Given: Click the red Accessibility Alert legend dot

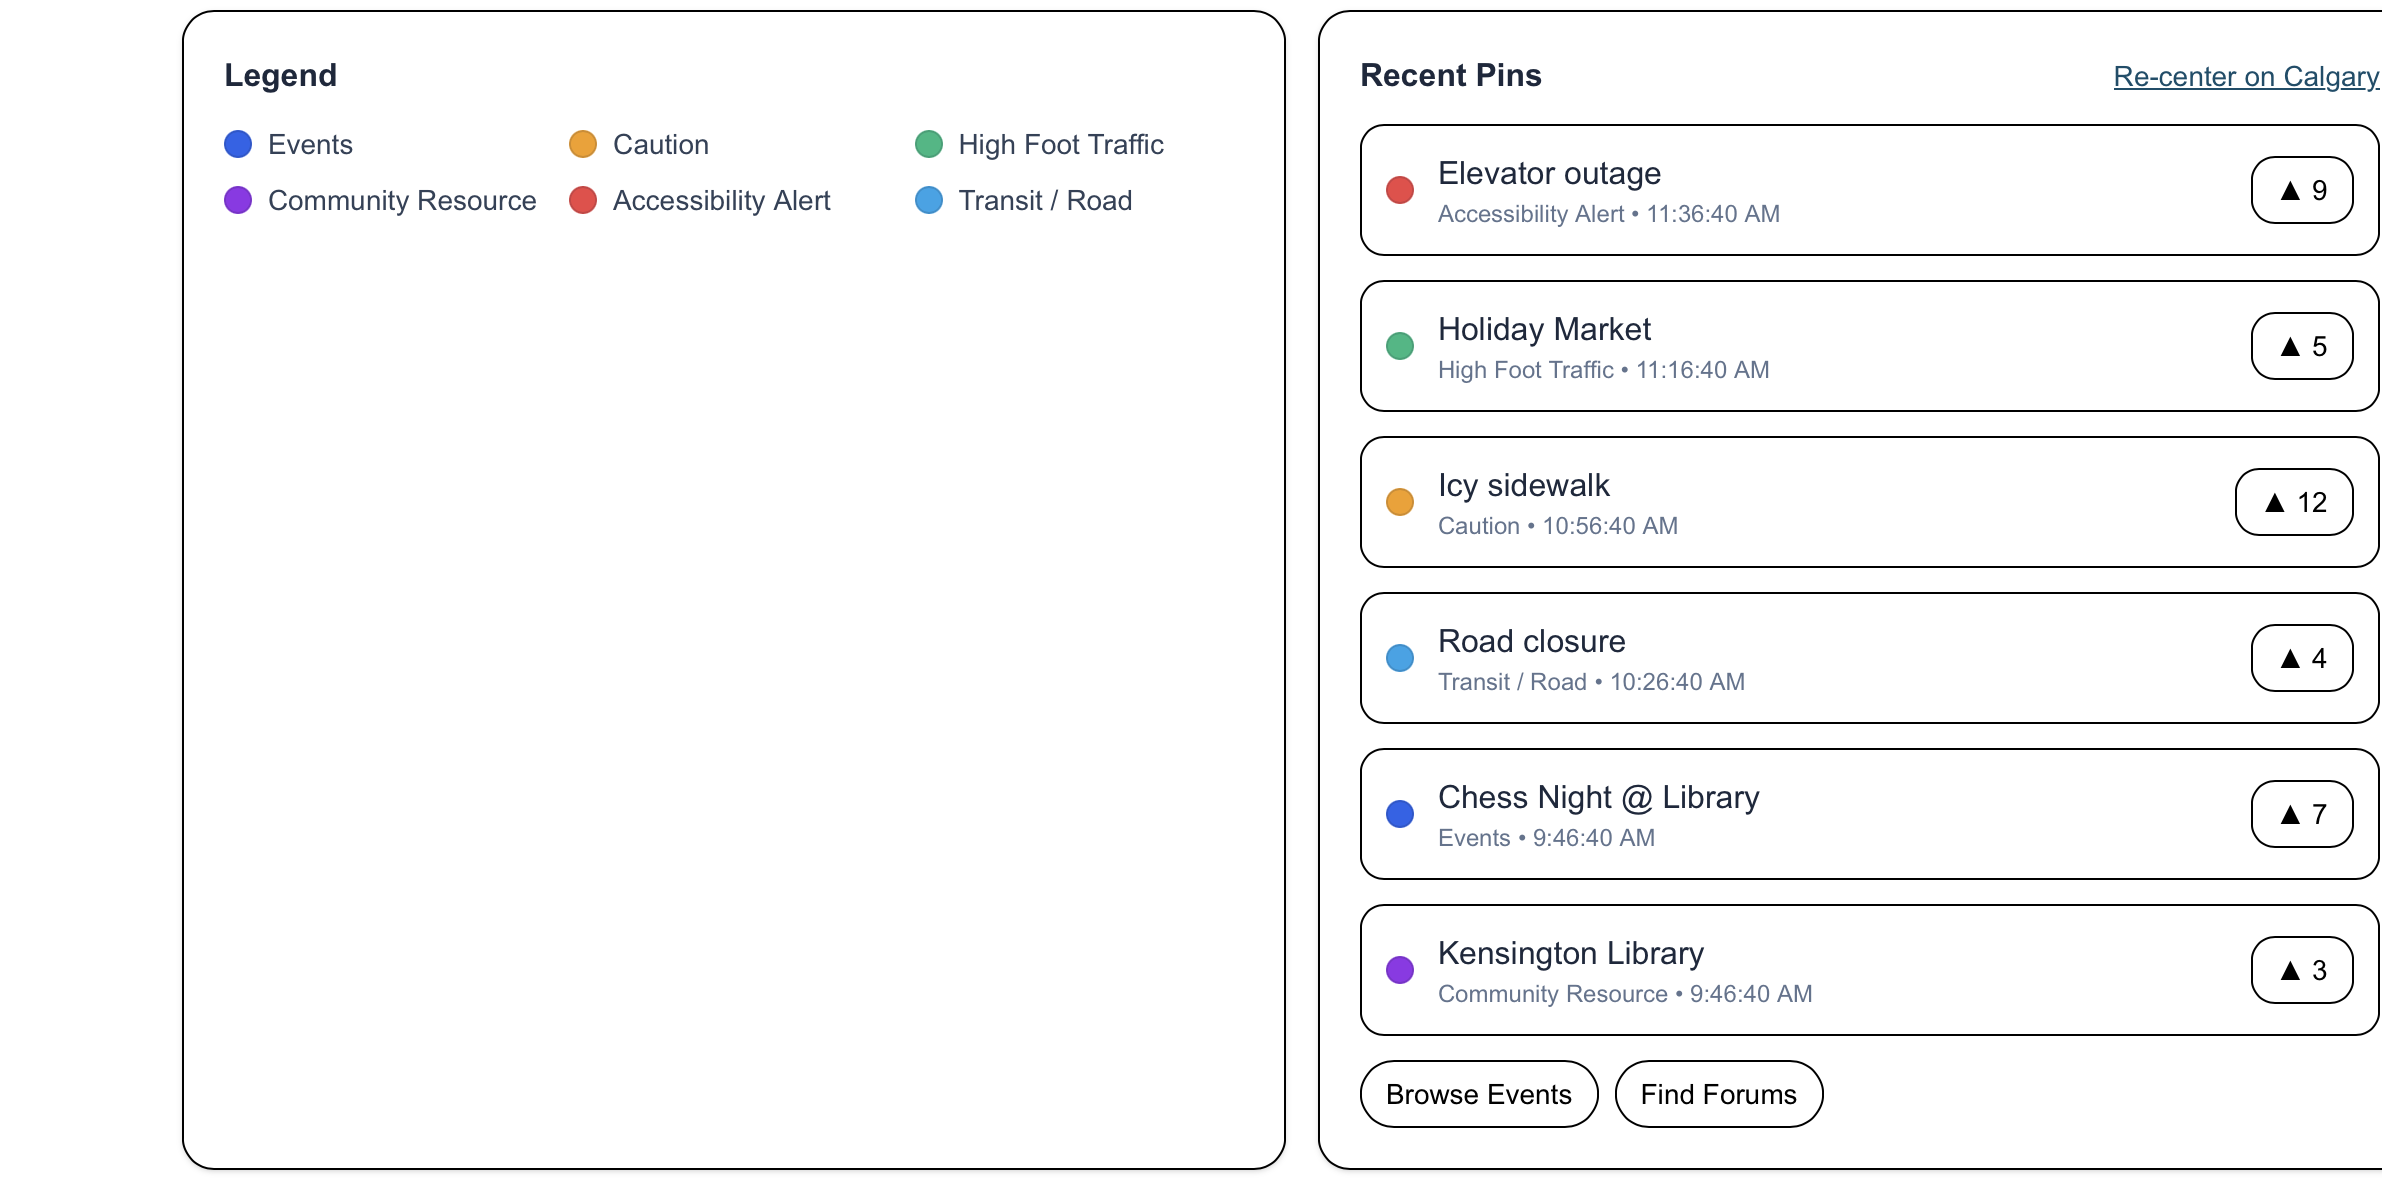Looking at the screenshot, I should 583,200.
